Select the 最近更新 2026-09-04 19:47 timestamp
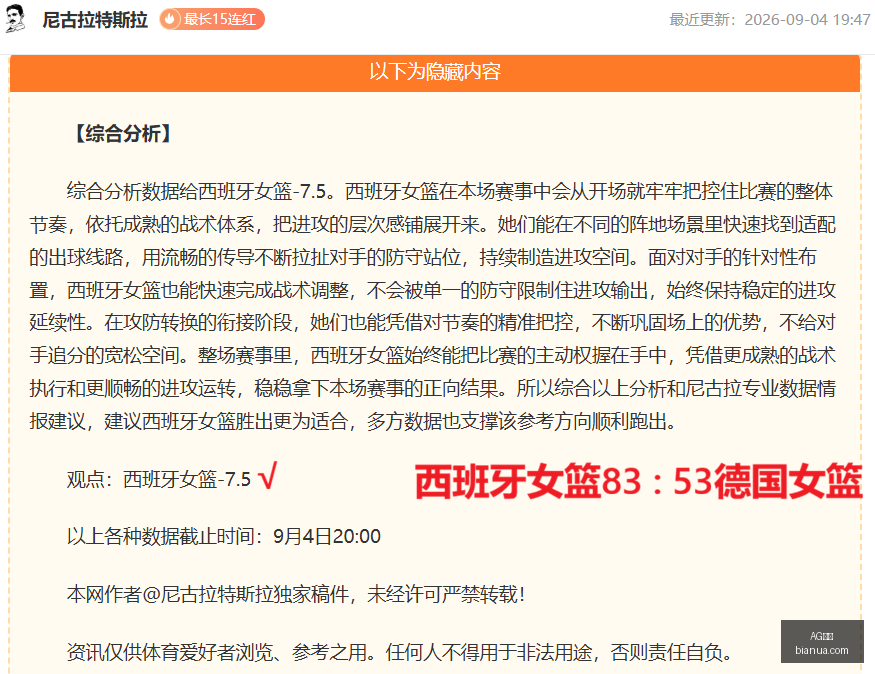The height and width of the screenshot is (674, 875). point(770,20)
